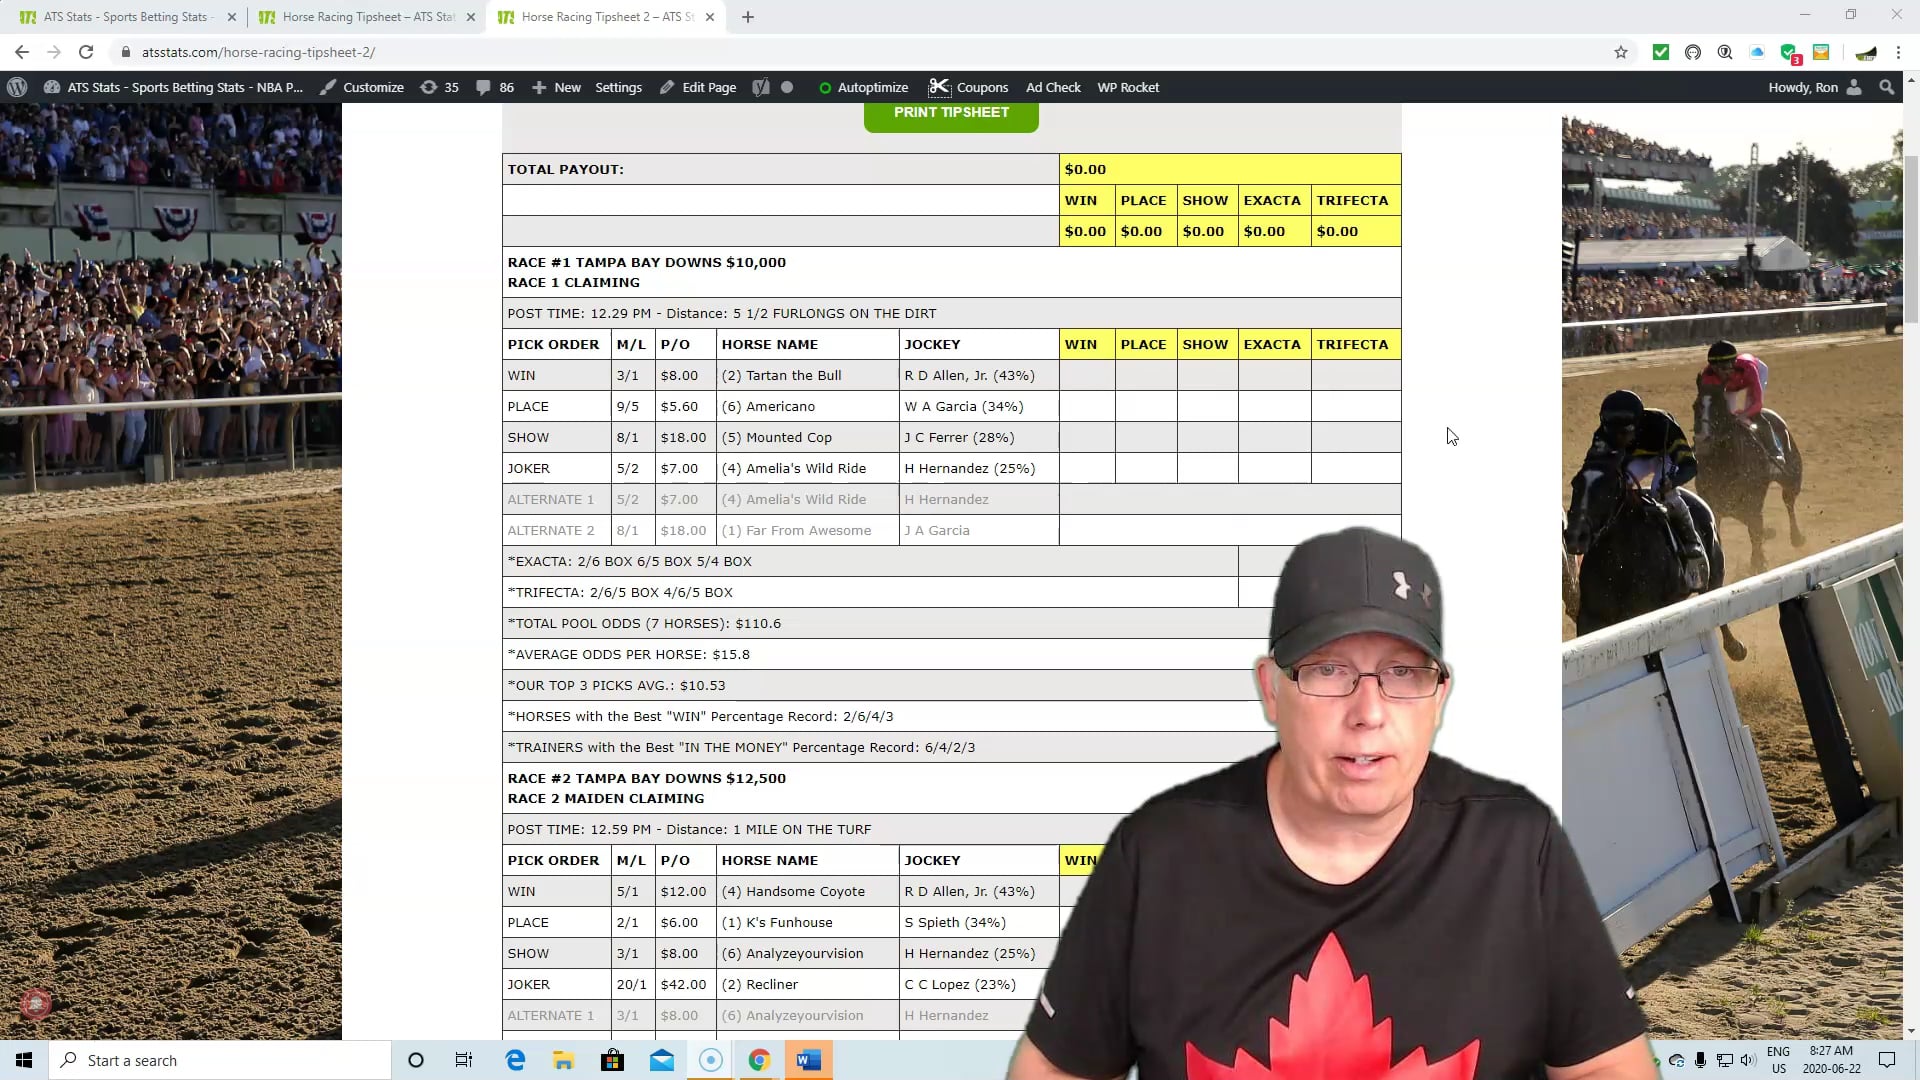
Task: Open the Windows Start menu
Action: (24, 1060)
